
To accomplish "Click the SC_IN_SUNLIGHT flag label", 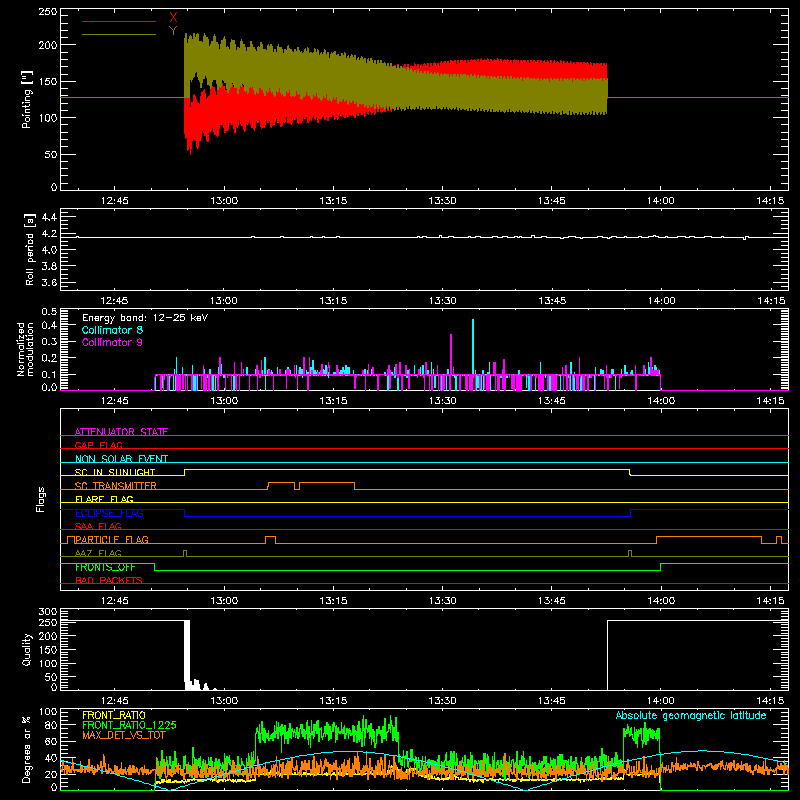I will (115, 472).
